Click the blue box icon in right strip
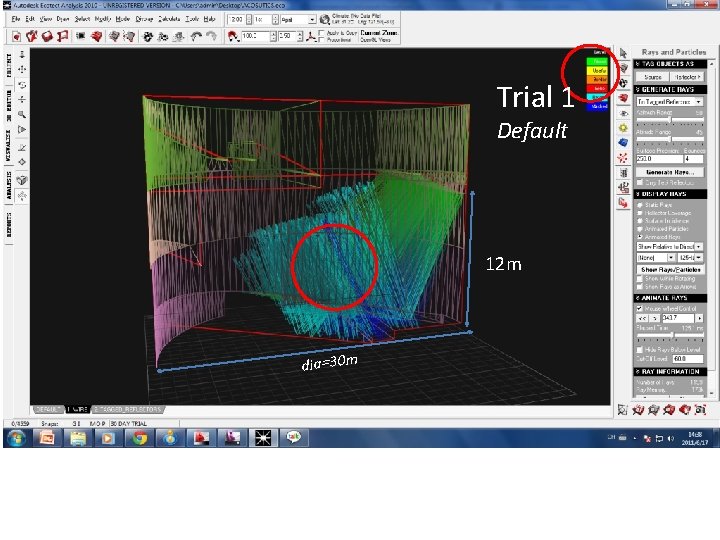The image size is (720, 540). pyautogui.click(x=623, y=143)
